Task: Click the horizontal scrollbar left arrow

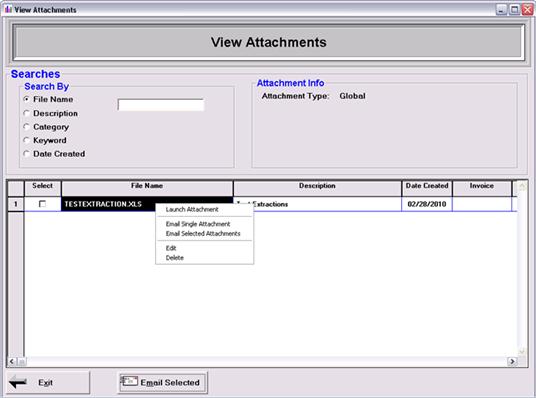Action: (12, 361)
